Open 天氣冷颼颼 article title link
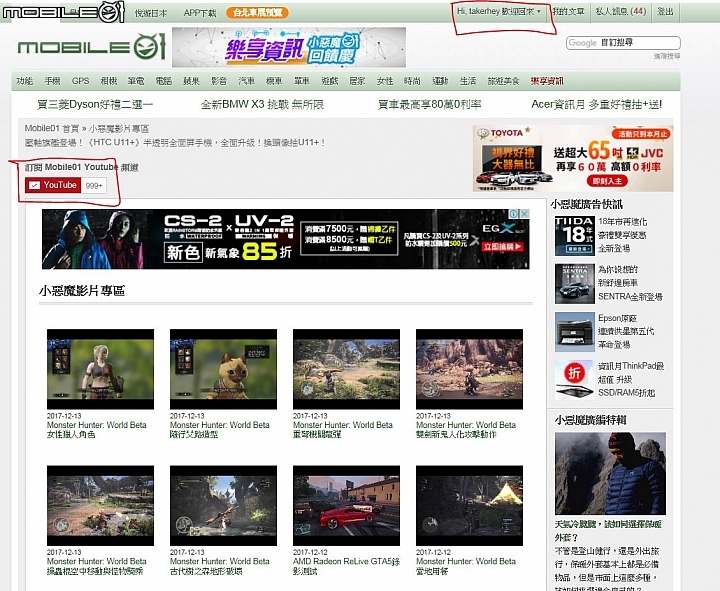The width and height of the screenshot is (720, 591). click(x=608, y=530)
